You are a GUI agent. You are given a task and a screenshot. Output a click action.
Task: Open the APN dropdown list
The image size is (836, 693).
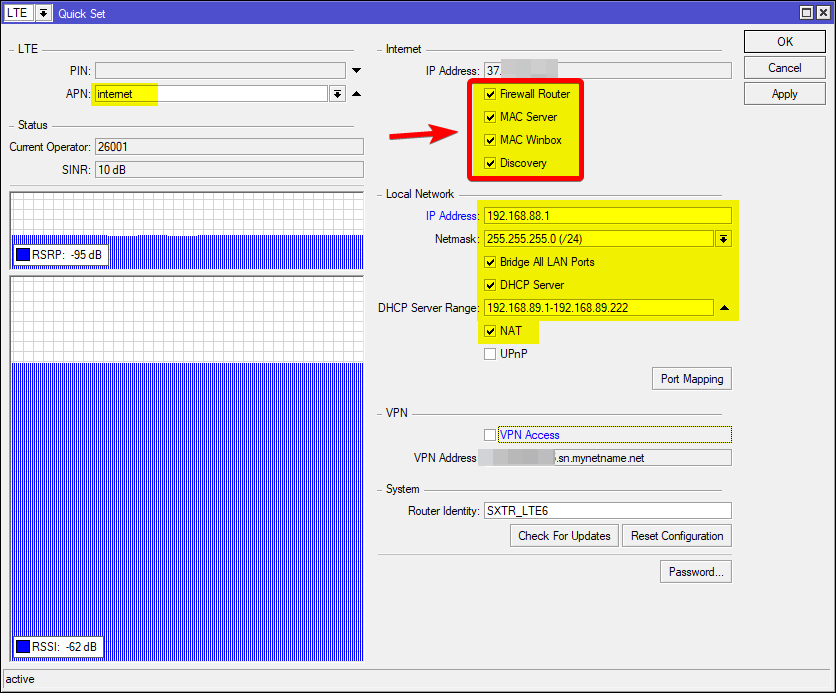(x=337, y=94)
